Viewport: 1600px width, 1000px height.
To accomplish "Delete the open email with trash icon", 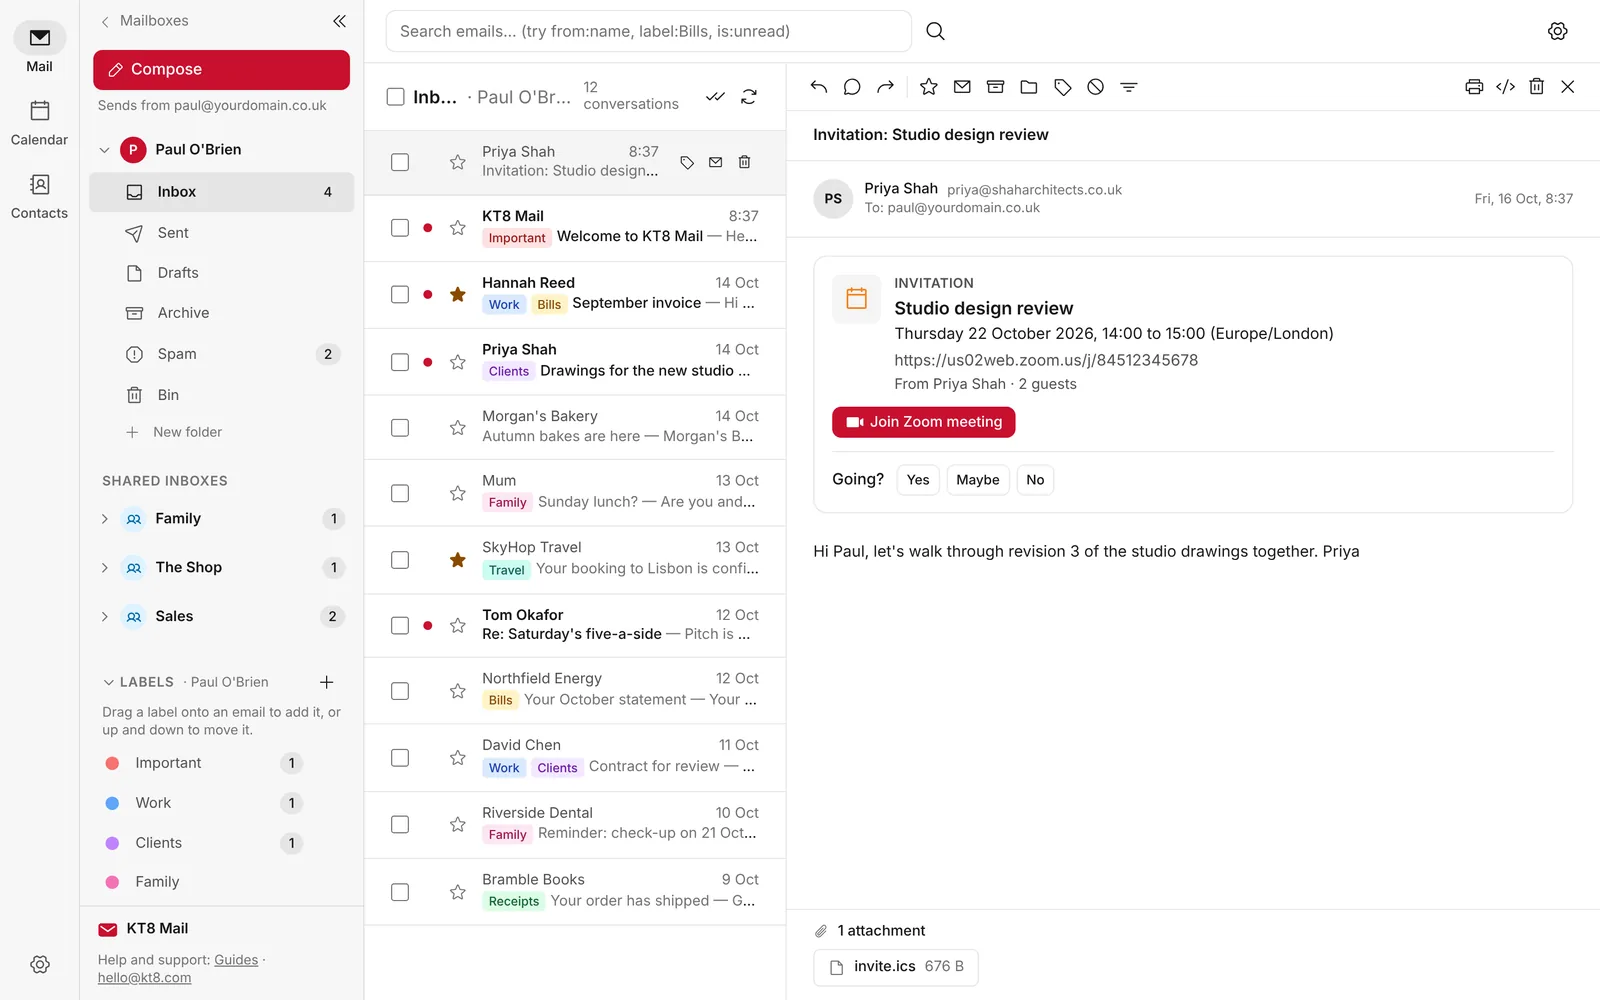I will pos(1537,87).
